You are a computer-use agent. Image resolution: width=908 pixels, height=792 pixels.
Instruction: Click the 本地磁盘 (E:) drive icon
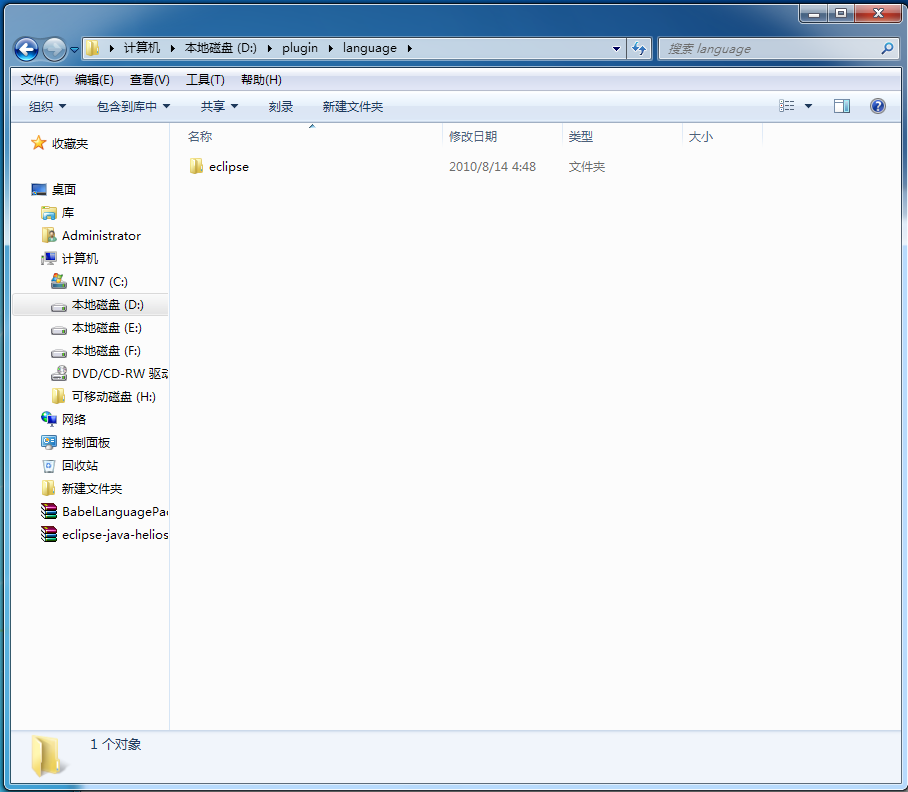coord(58,329)
